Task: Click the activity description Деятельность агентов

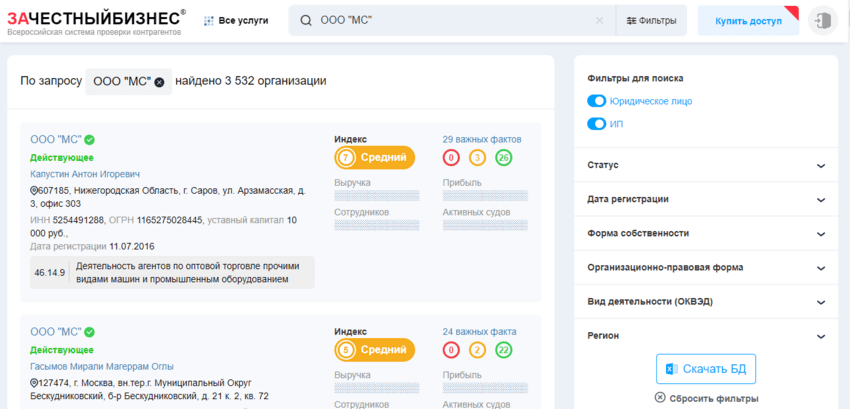Action: tap(188, 273)
